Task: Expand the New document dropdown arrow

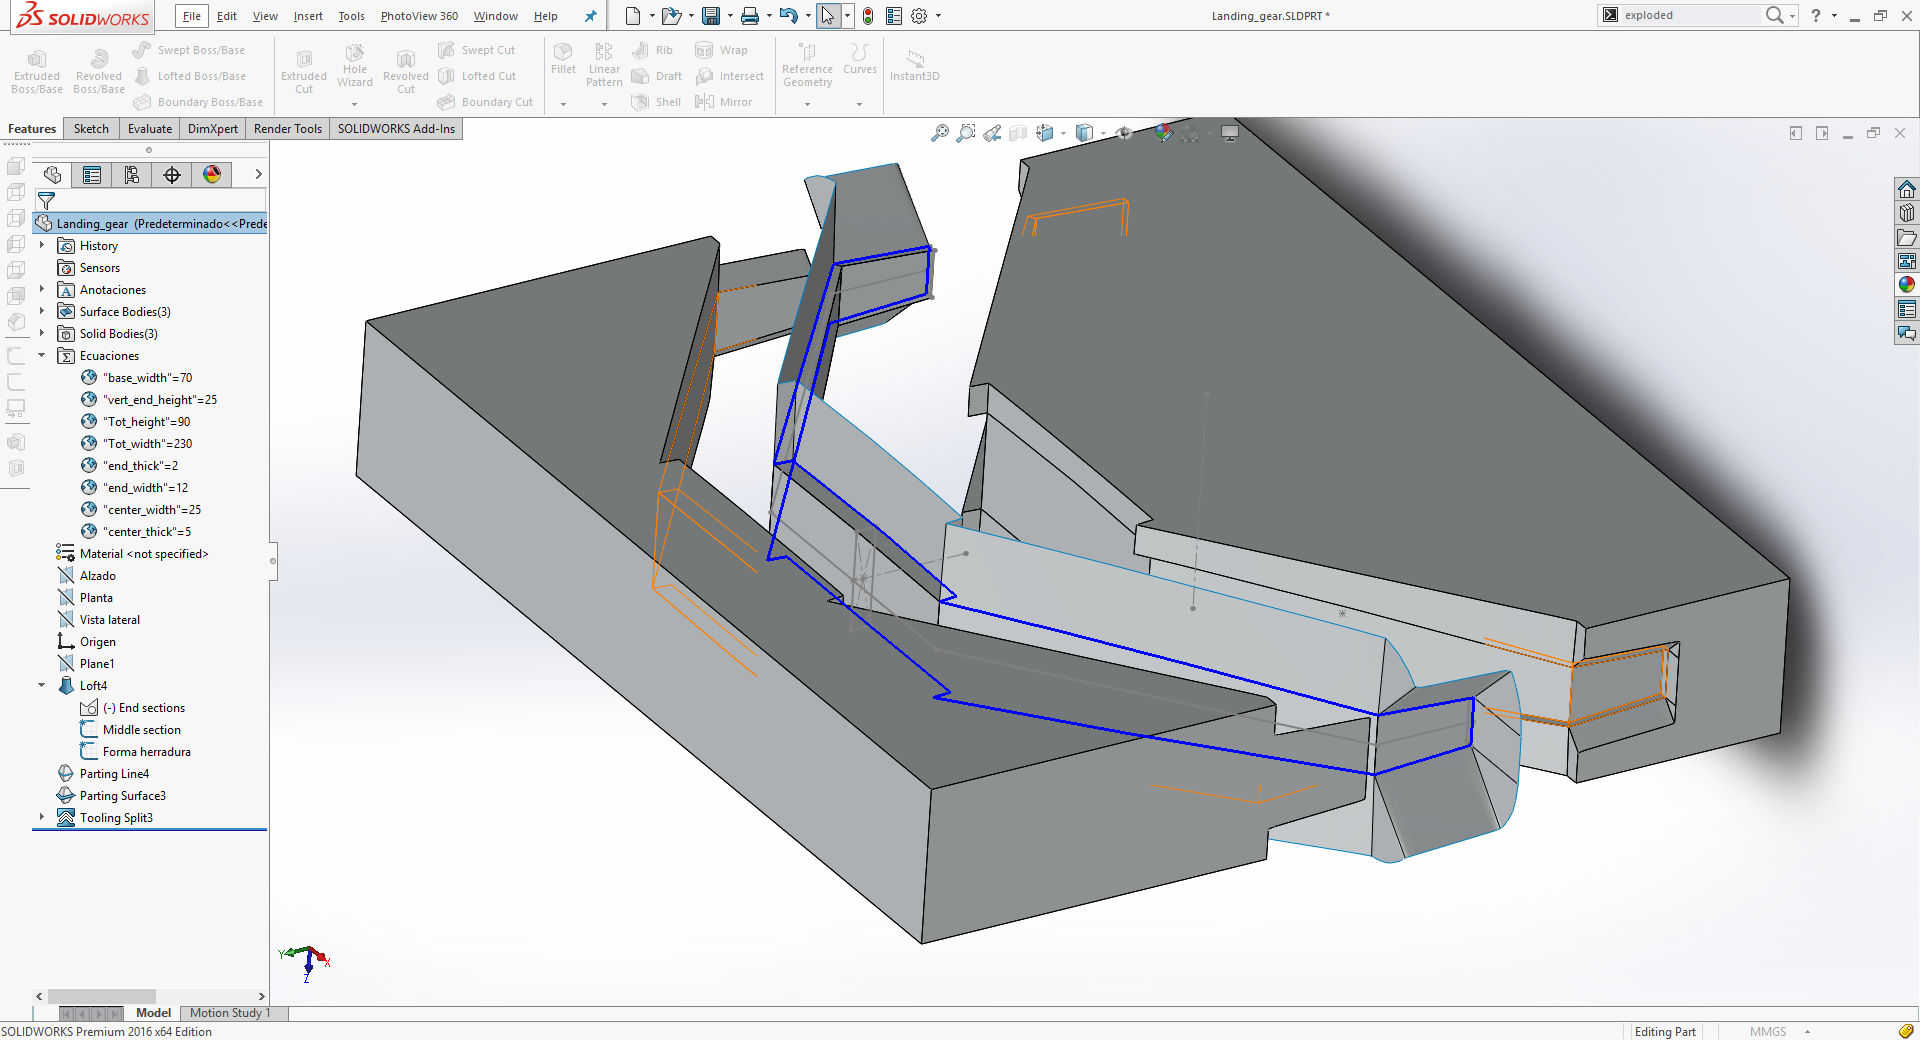Action: (652, 16)
